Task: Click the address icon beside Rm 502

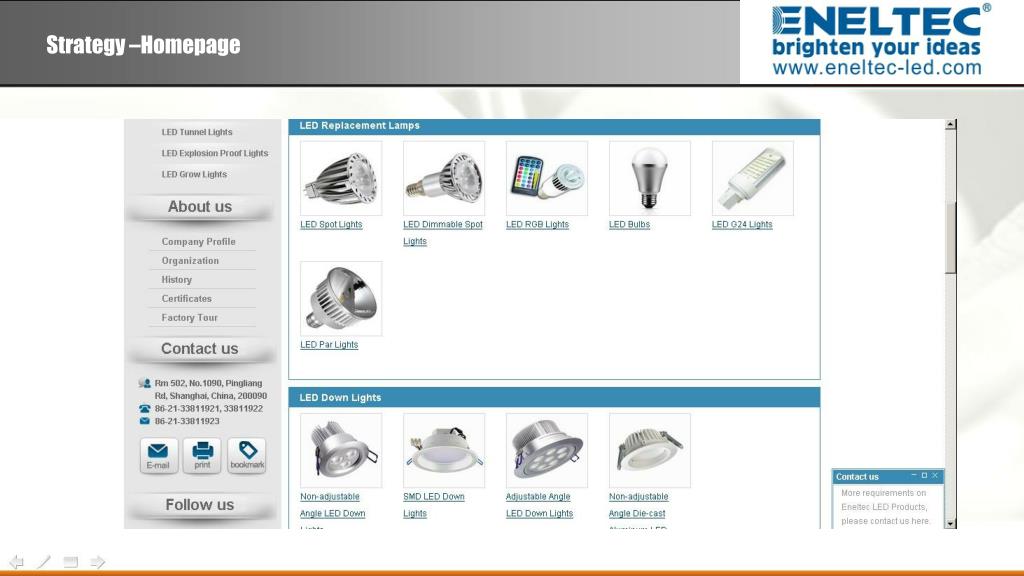Action: click(144, 383)
